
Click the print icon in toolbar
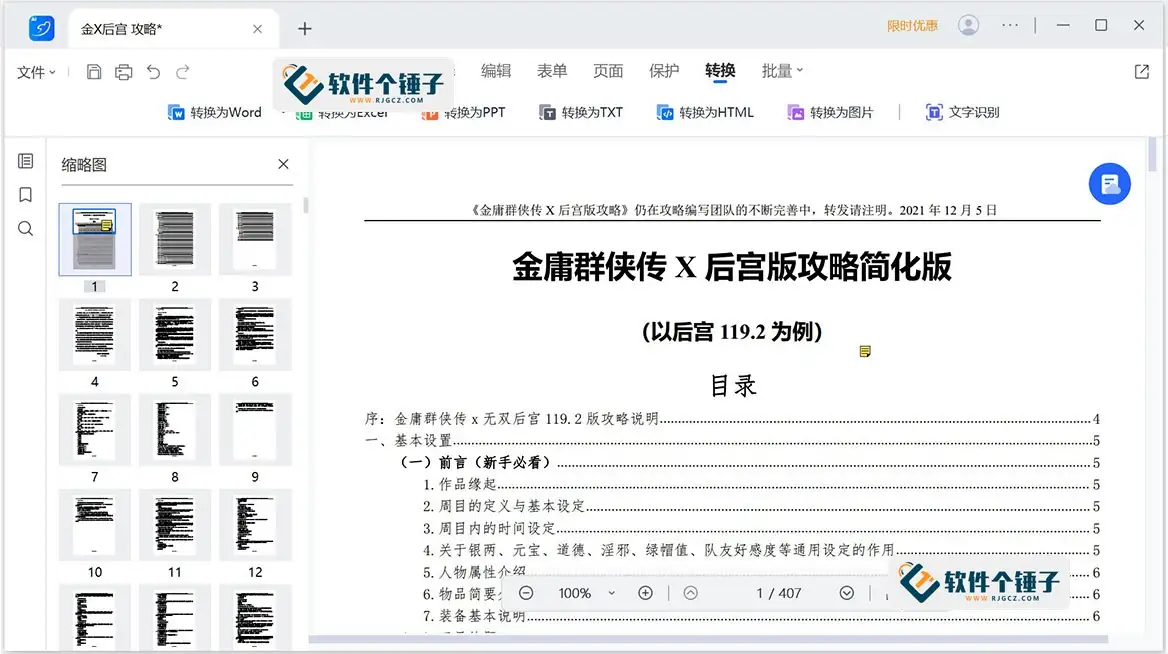(122, 70)
